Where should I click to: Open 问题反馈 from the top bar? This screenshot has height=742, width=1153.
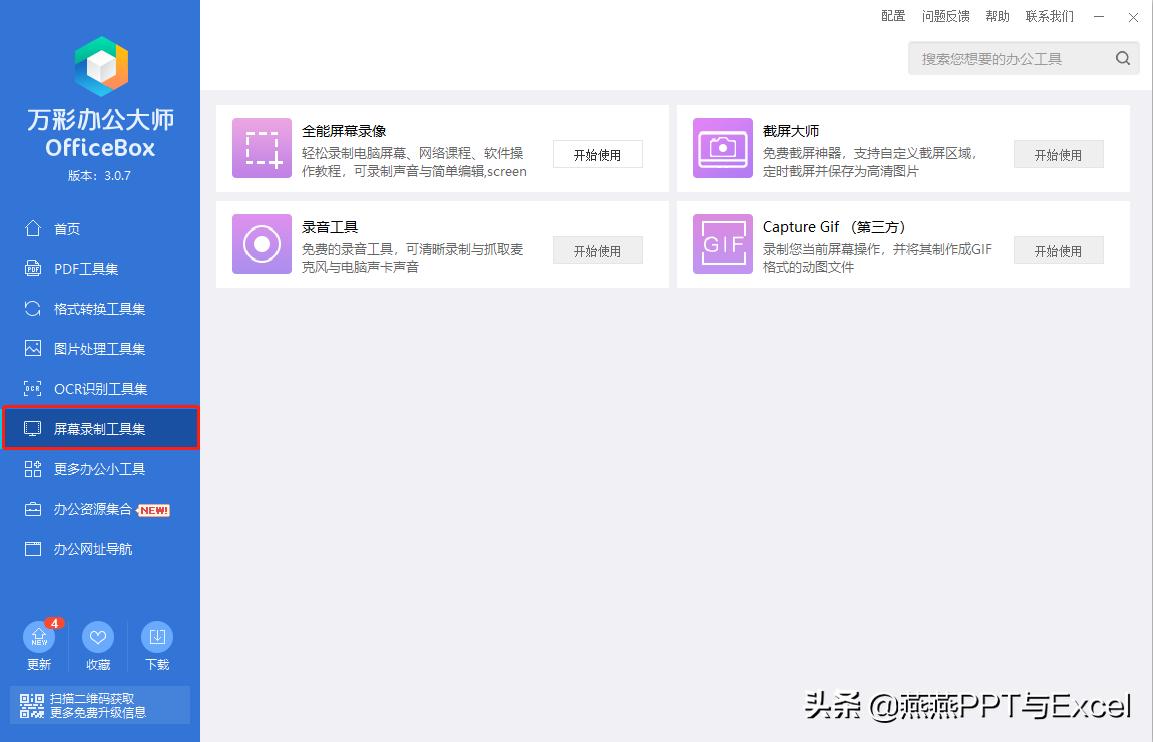point(945,16)
